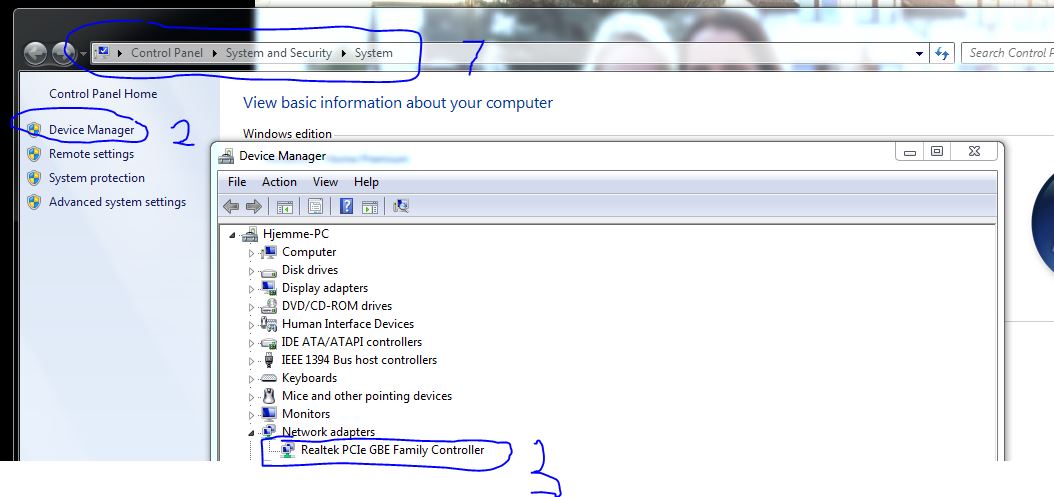
Task: Select IDE ATA/ATAPI controllers label
Action: tap(352, 342)
